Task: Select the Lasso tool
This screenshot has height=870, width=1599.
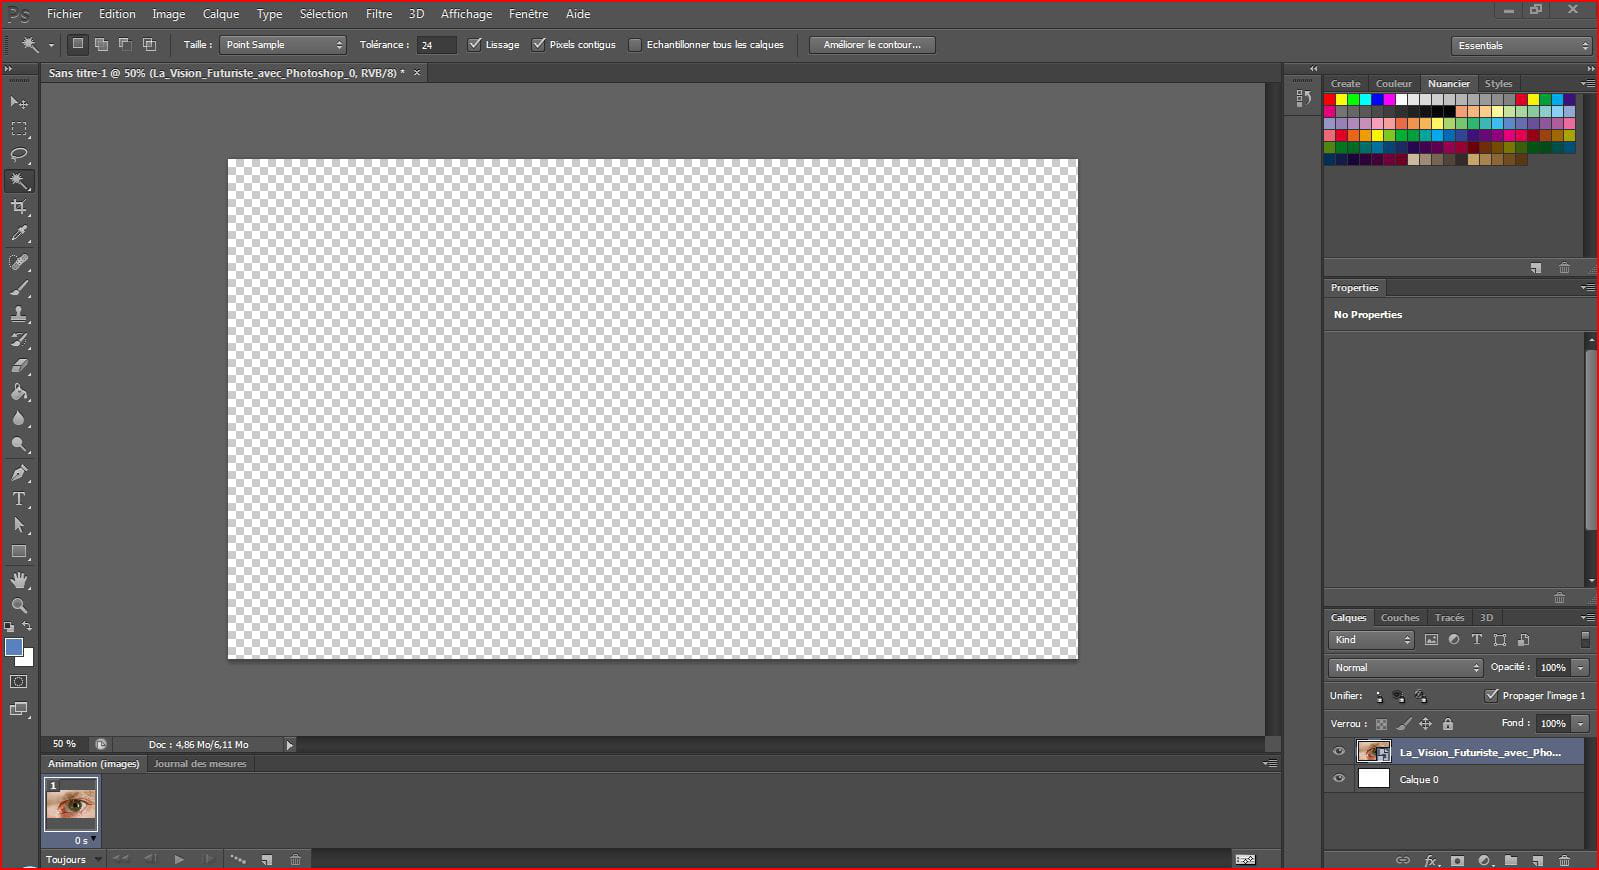Action: coord(19,155)
